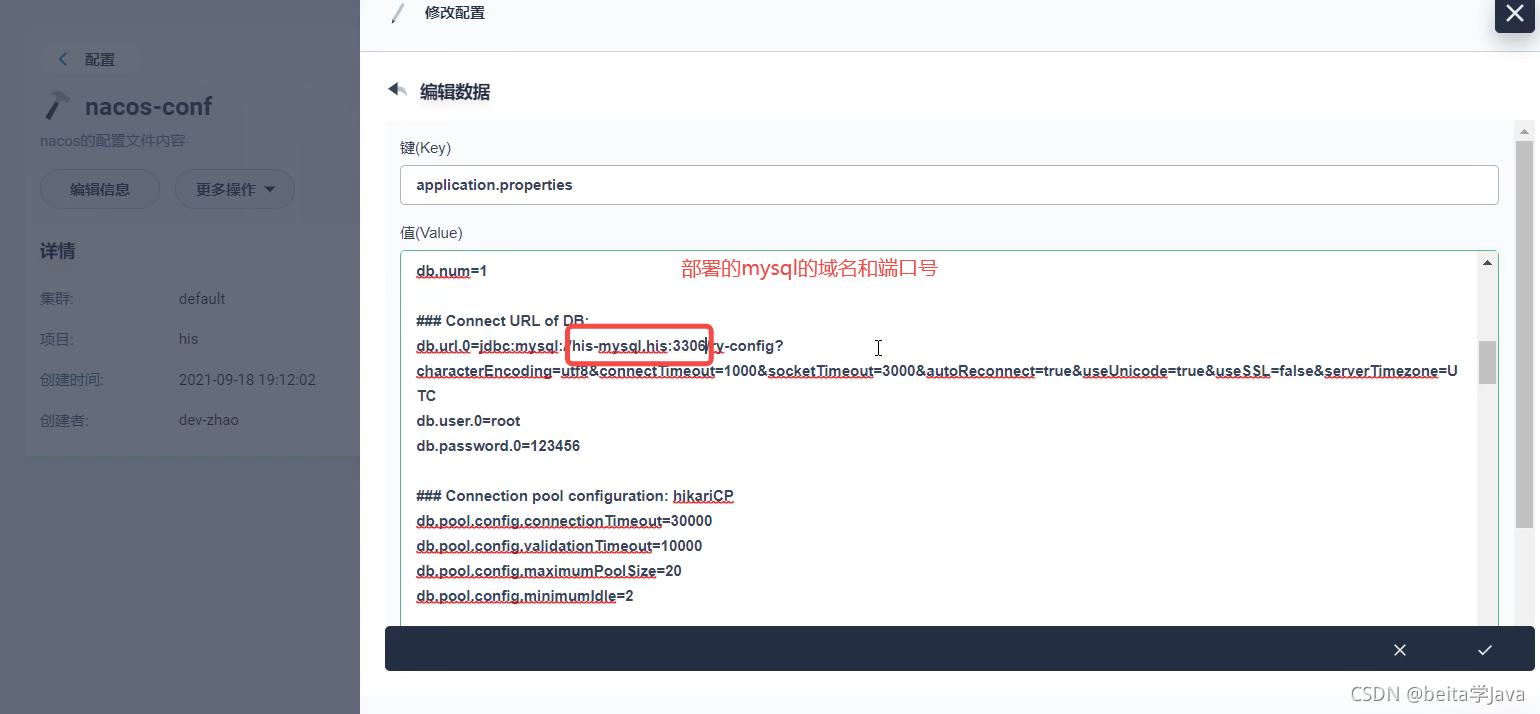Click the 编辑数据 heading text
The image size is (1540, 714).
(x=455, y=92)
